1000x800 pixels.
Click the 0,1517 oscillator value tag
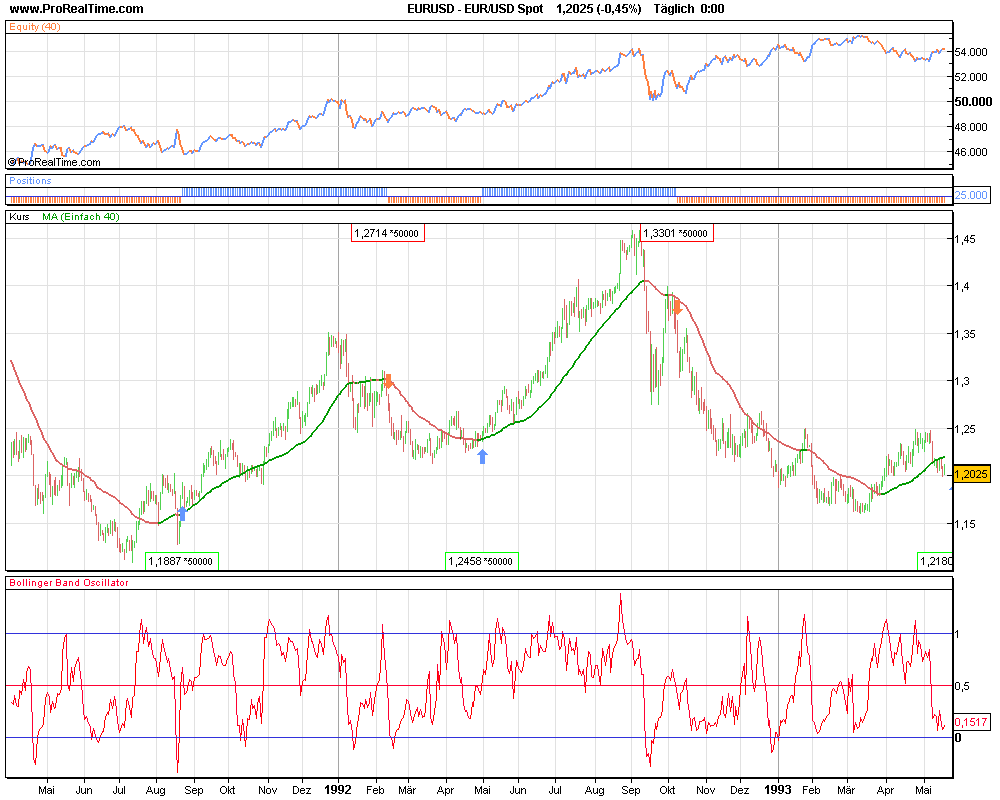[x=971, y=722]
